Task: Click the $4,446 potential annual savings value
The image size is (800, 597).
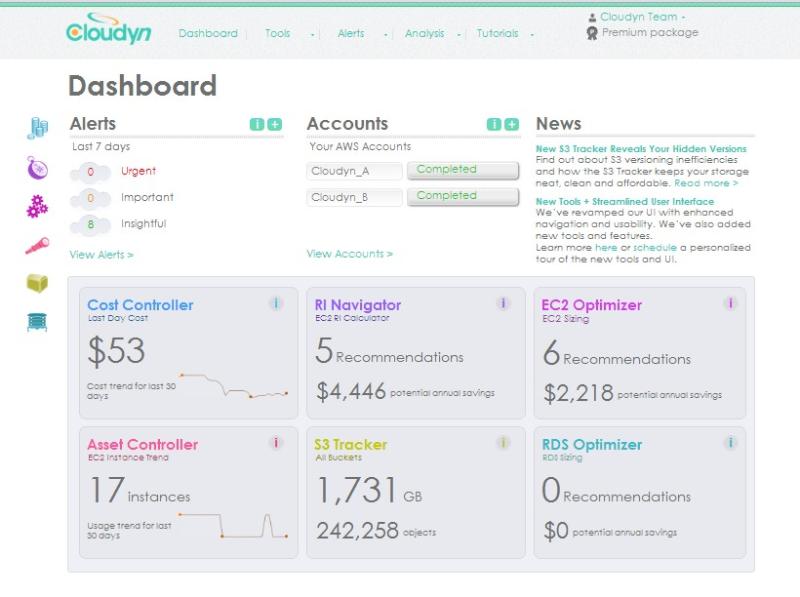Action: tap(351, 391)
